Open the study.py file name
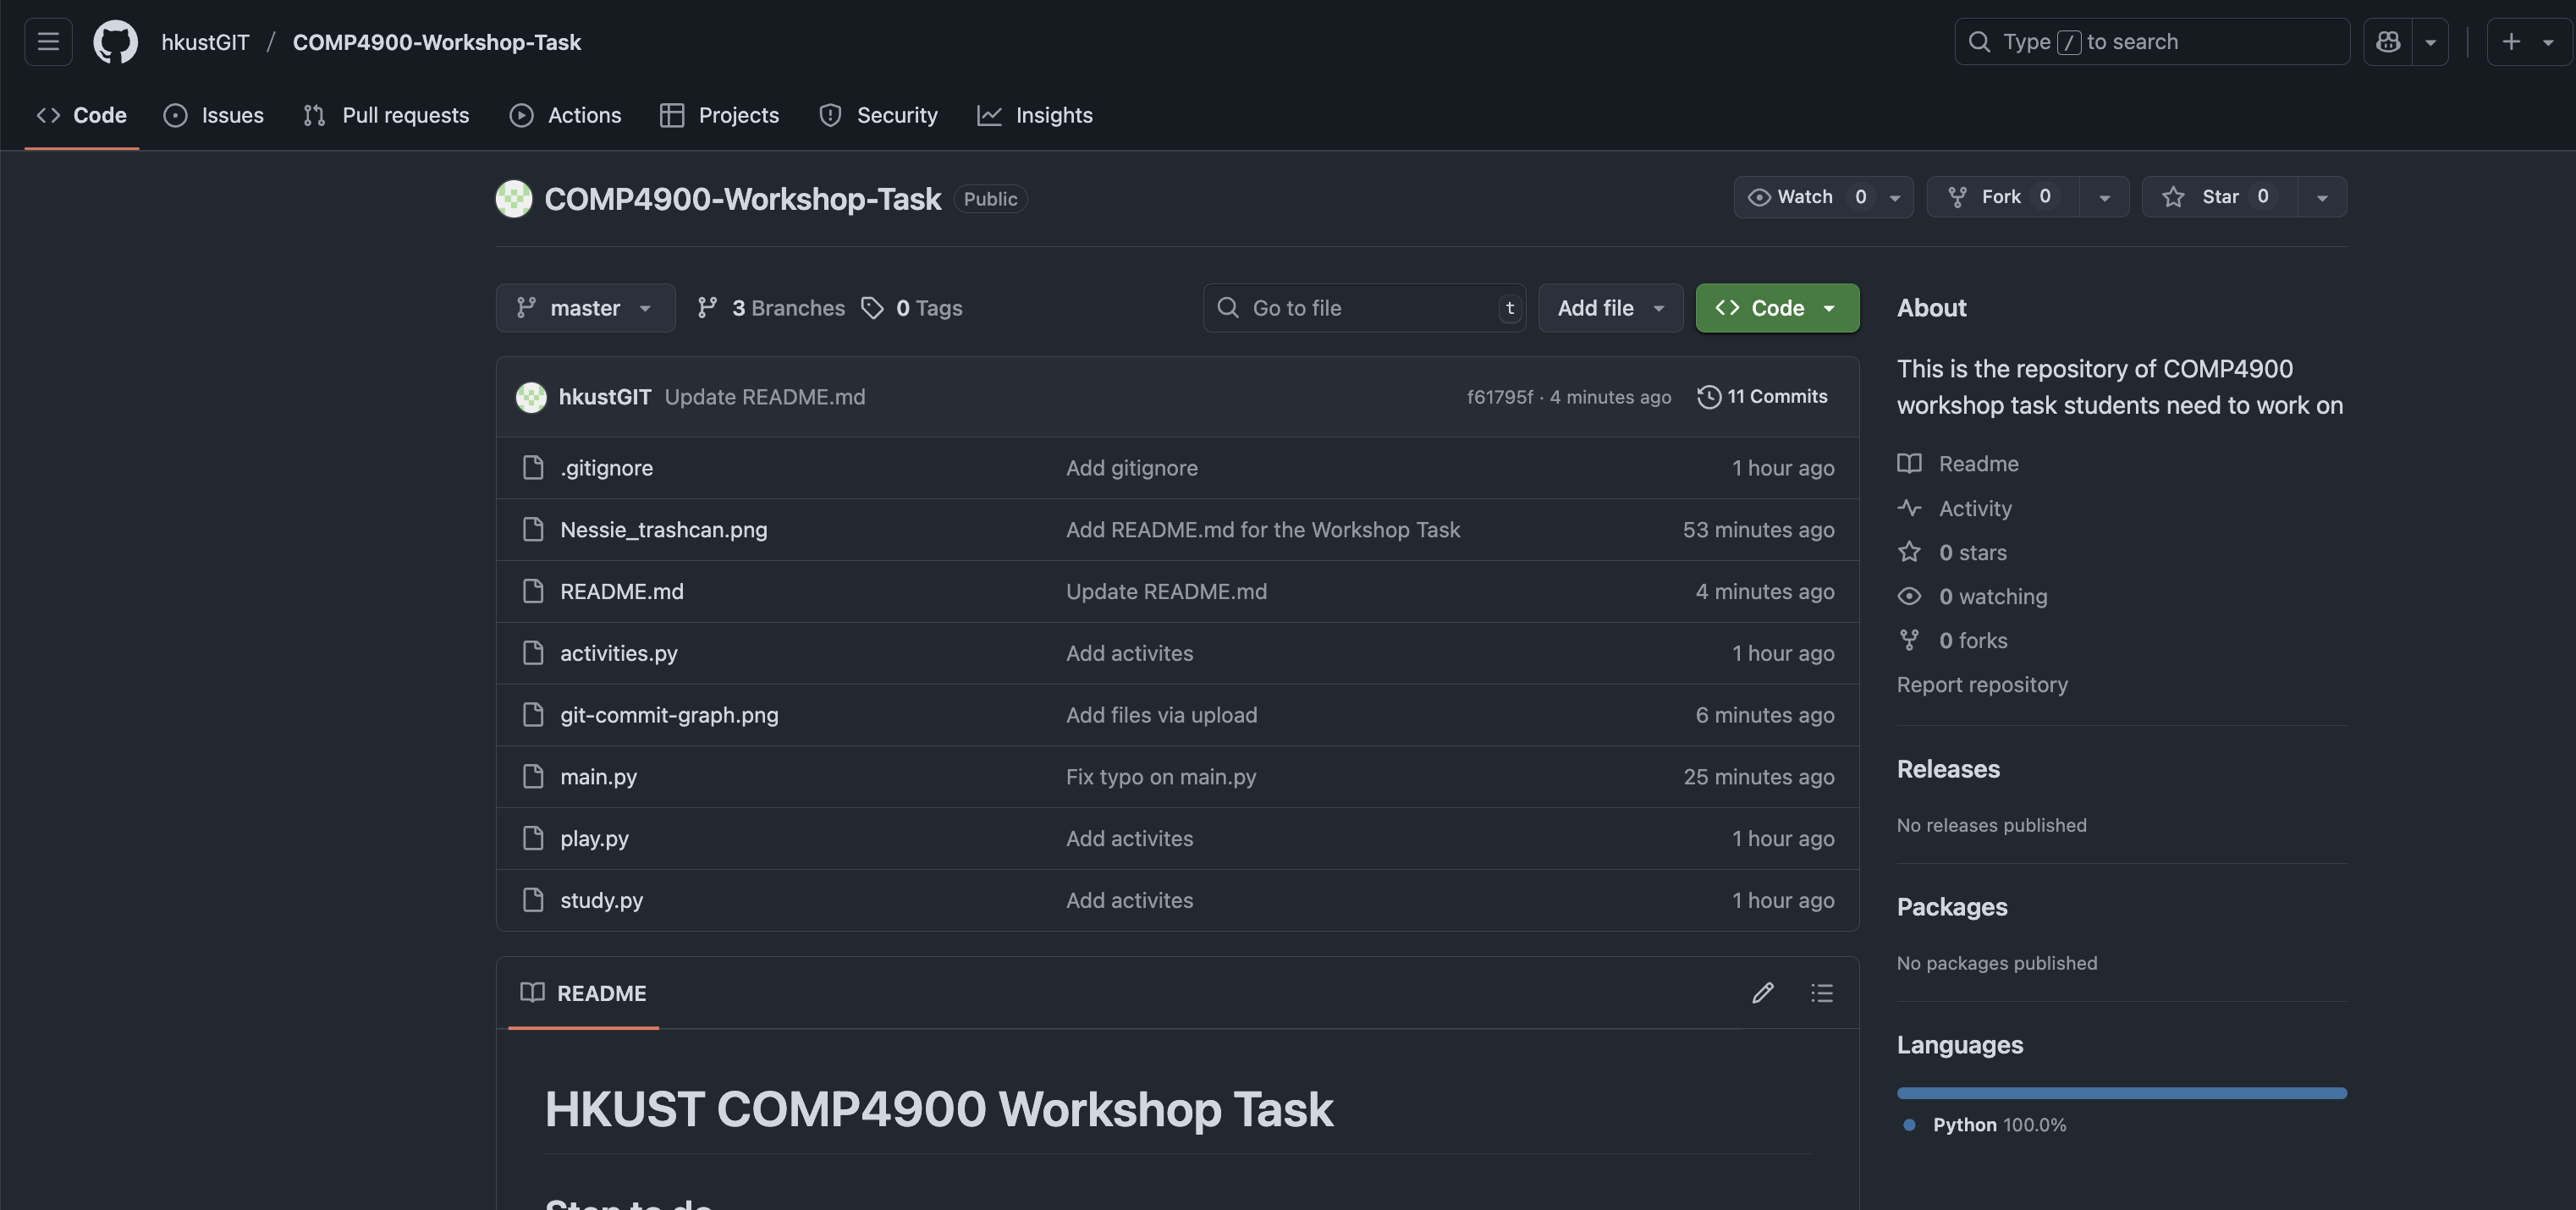The image size is (2576, 1210). [x=601, y=900]
